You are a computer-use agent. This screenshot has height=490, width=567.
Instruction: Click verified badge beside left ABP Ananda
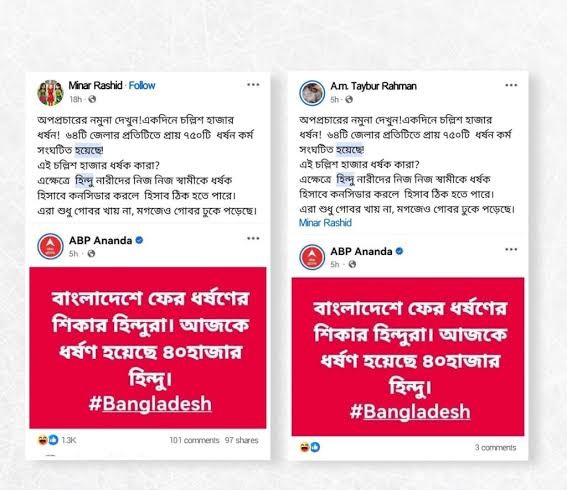139,240
